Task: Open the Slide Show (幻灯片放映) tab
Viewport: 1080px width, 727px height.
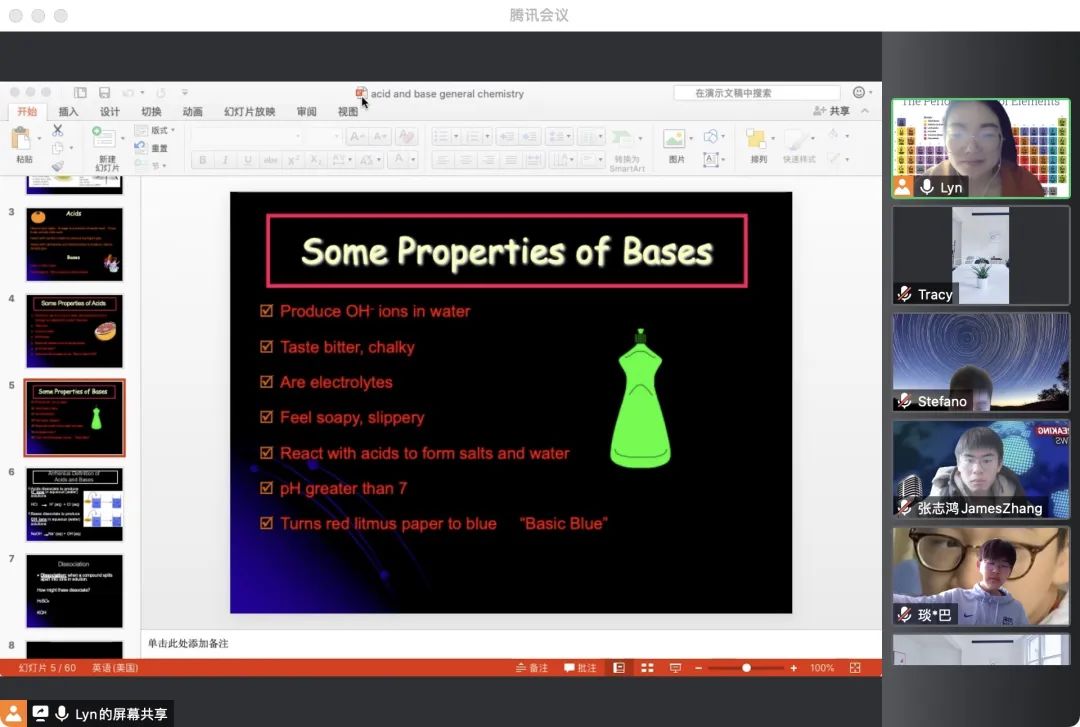Action: point(249,112)
